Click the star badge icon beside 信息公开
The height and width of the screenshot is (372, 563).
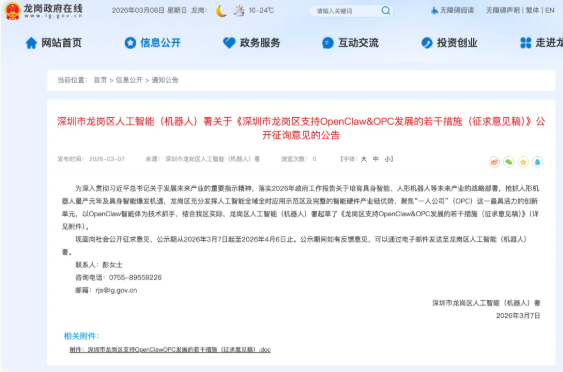tap(130, 43)
